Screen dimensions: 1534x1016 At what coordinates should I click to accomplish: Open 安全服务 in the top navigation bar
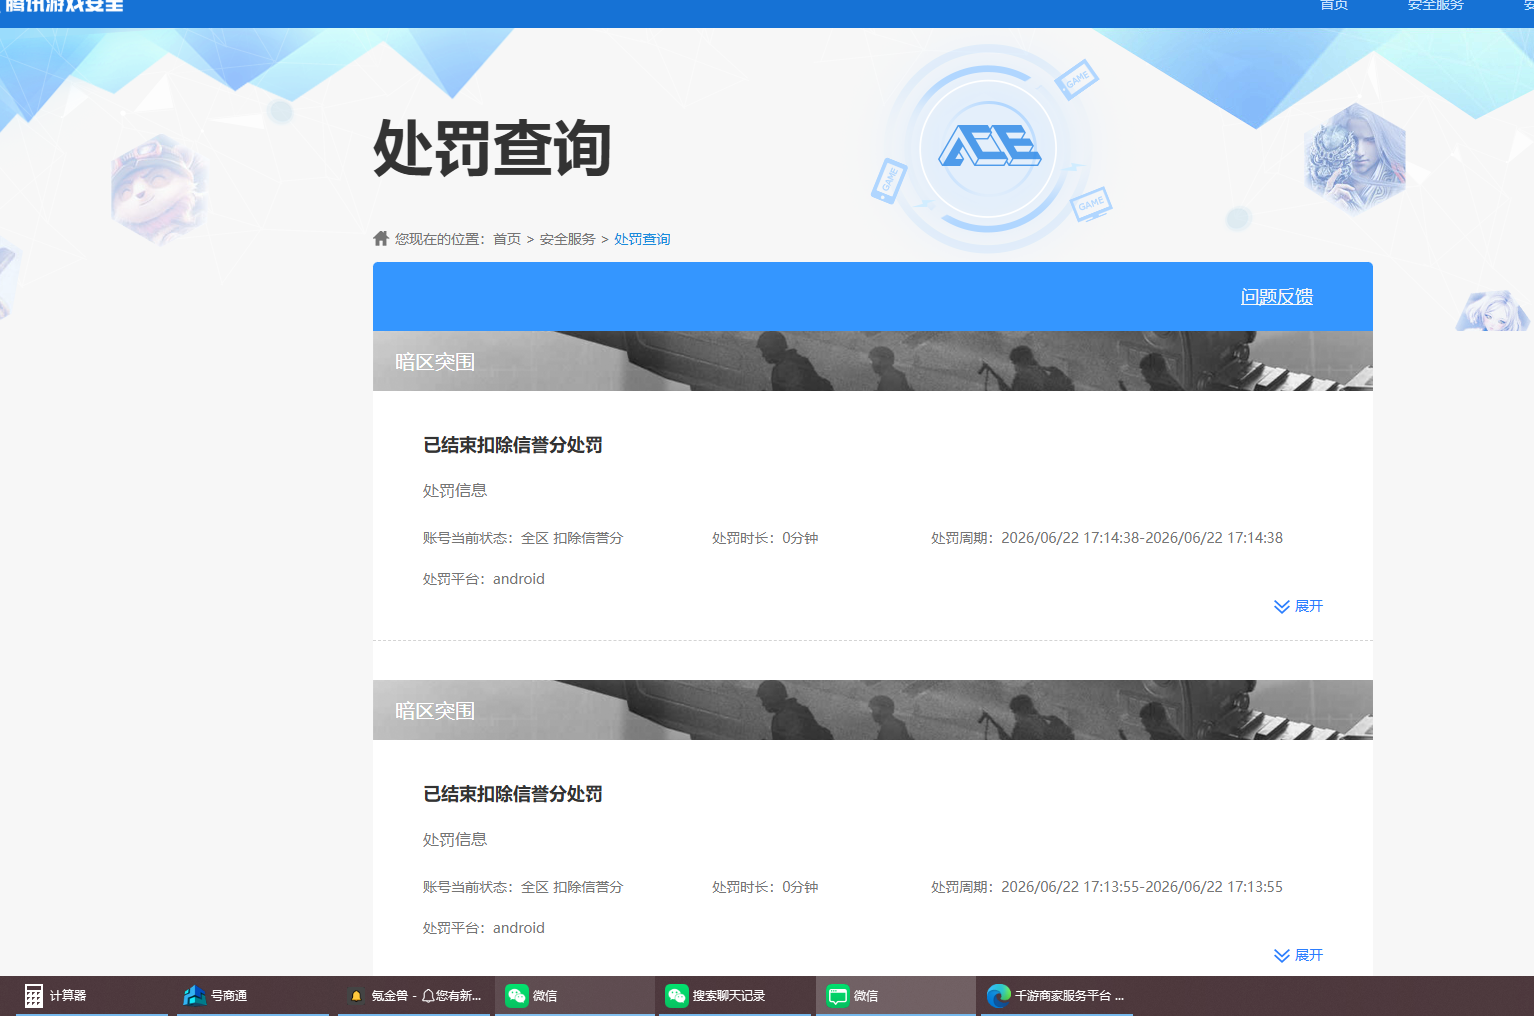coord(1436,5)
